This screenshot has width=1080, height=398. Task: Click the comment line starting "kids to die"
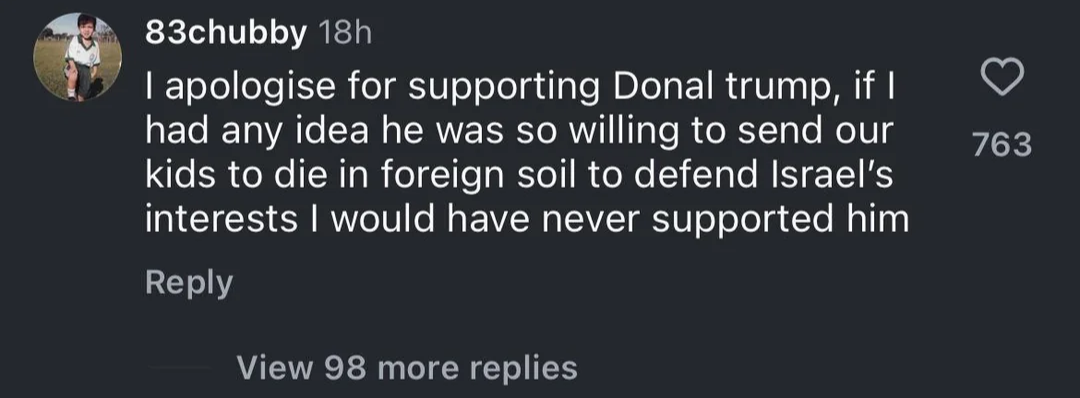[x=519, y=176]
